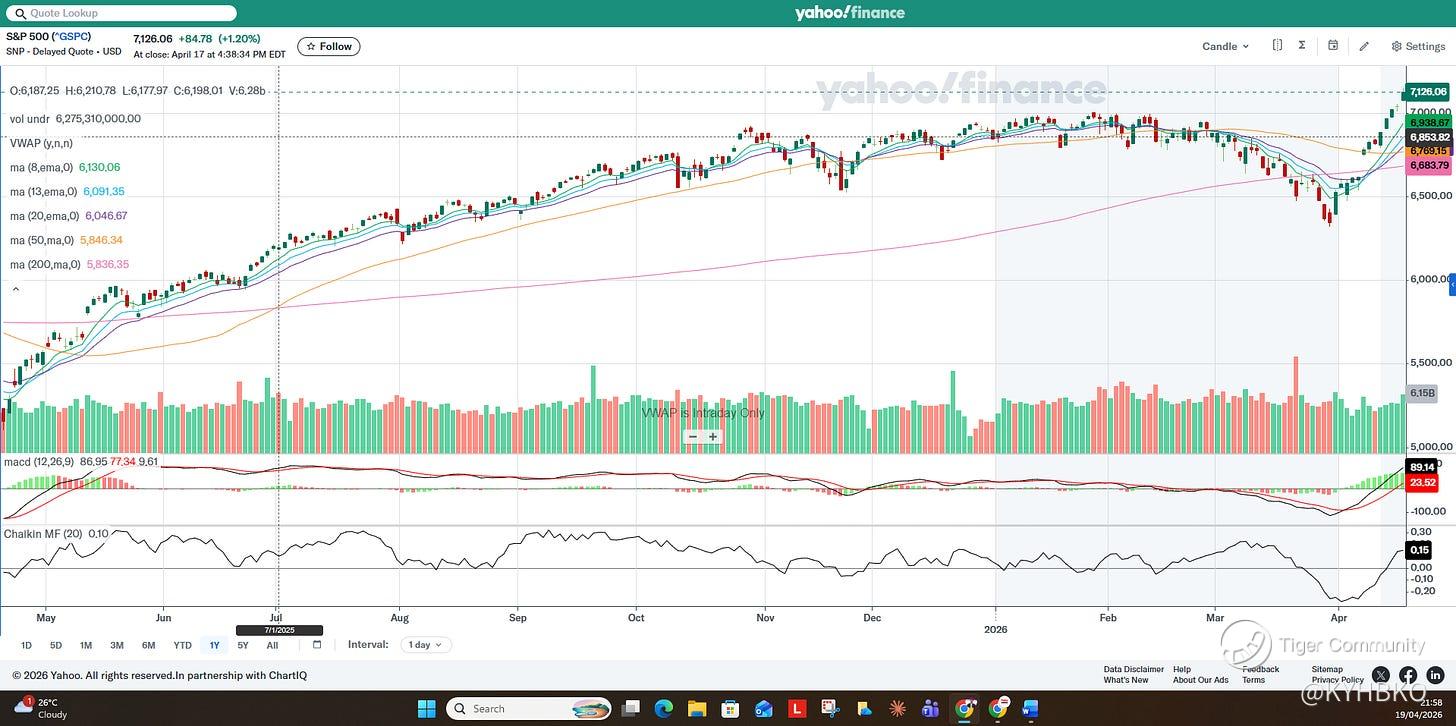Zoom in volume panel with plus button

(713, 436)
